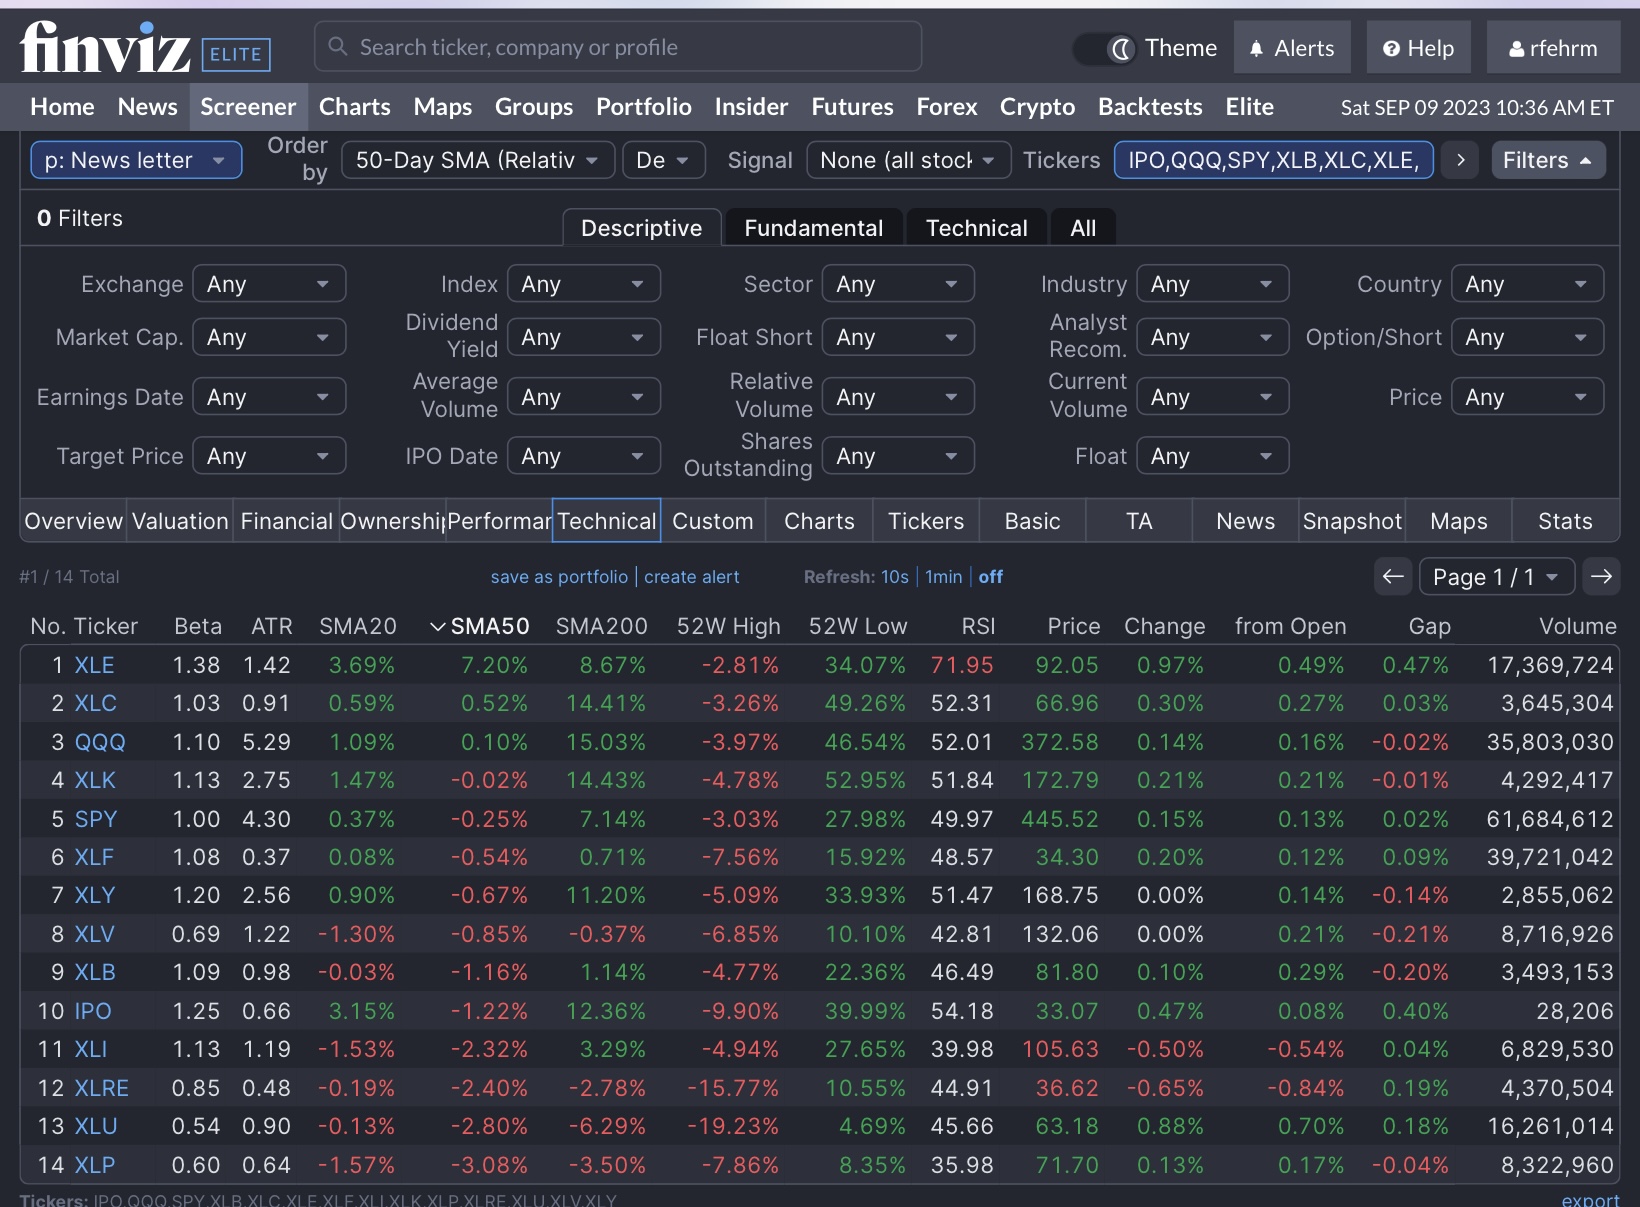Open the XLP ticker link
The image size is (1640, 1207).
tap(95, 1165)
